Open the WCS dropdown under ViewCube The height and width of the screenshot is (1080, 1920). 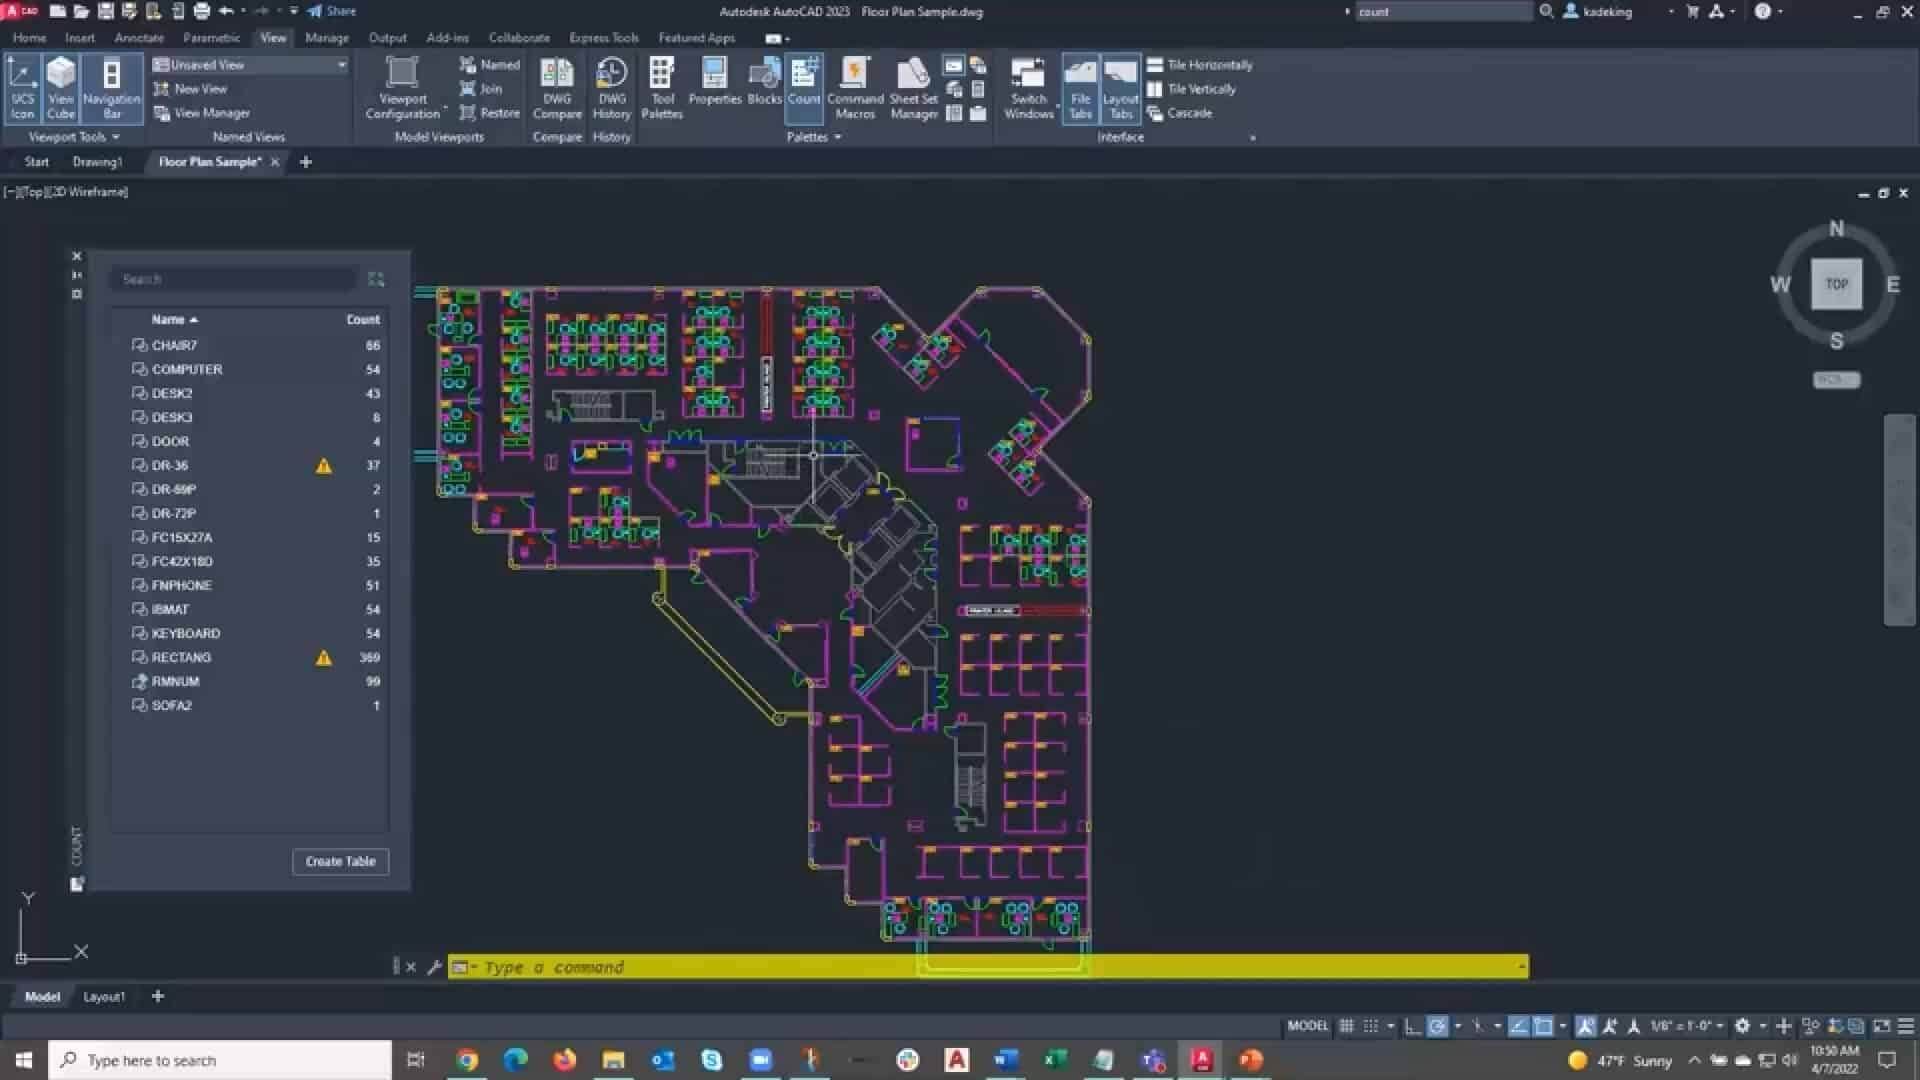tap(1836, 380)
